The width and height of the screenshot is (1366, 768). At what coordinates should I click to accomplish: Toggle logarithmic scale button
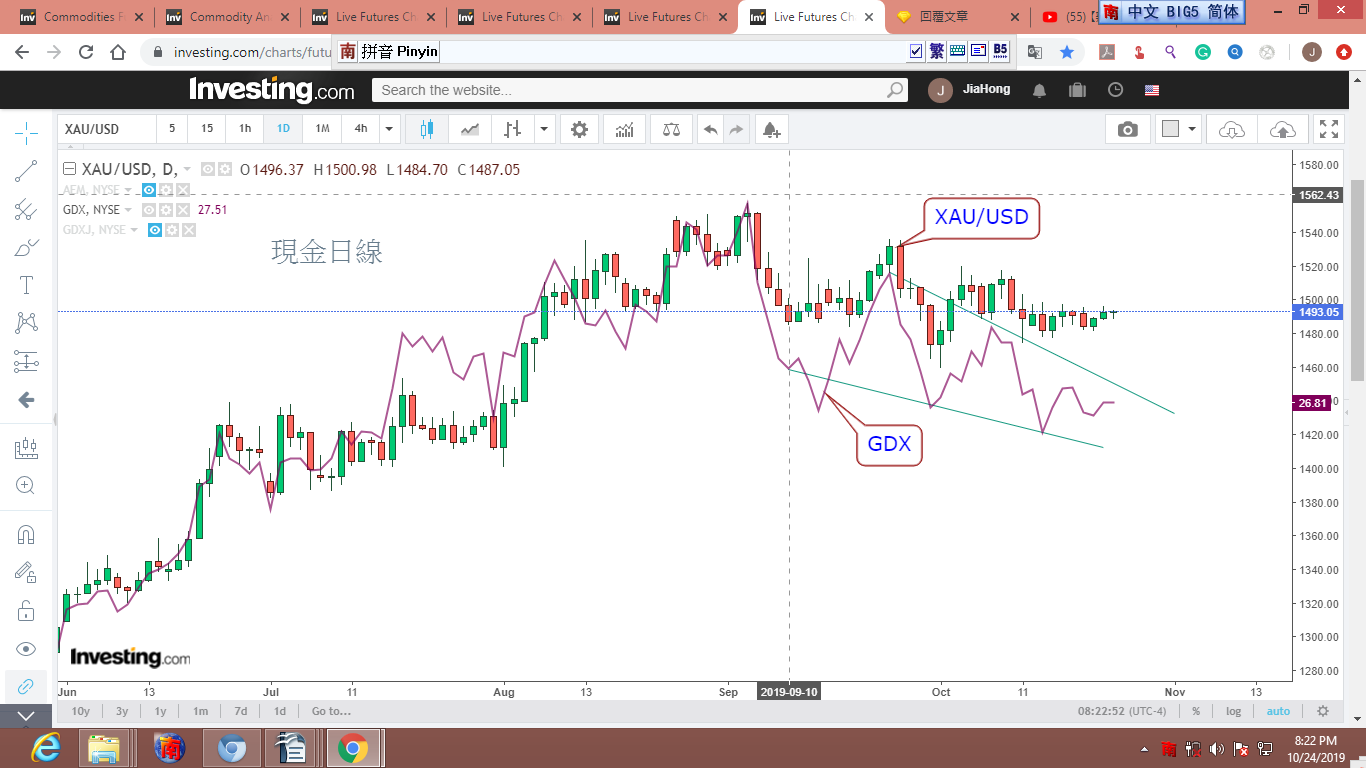(1234, 711)
